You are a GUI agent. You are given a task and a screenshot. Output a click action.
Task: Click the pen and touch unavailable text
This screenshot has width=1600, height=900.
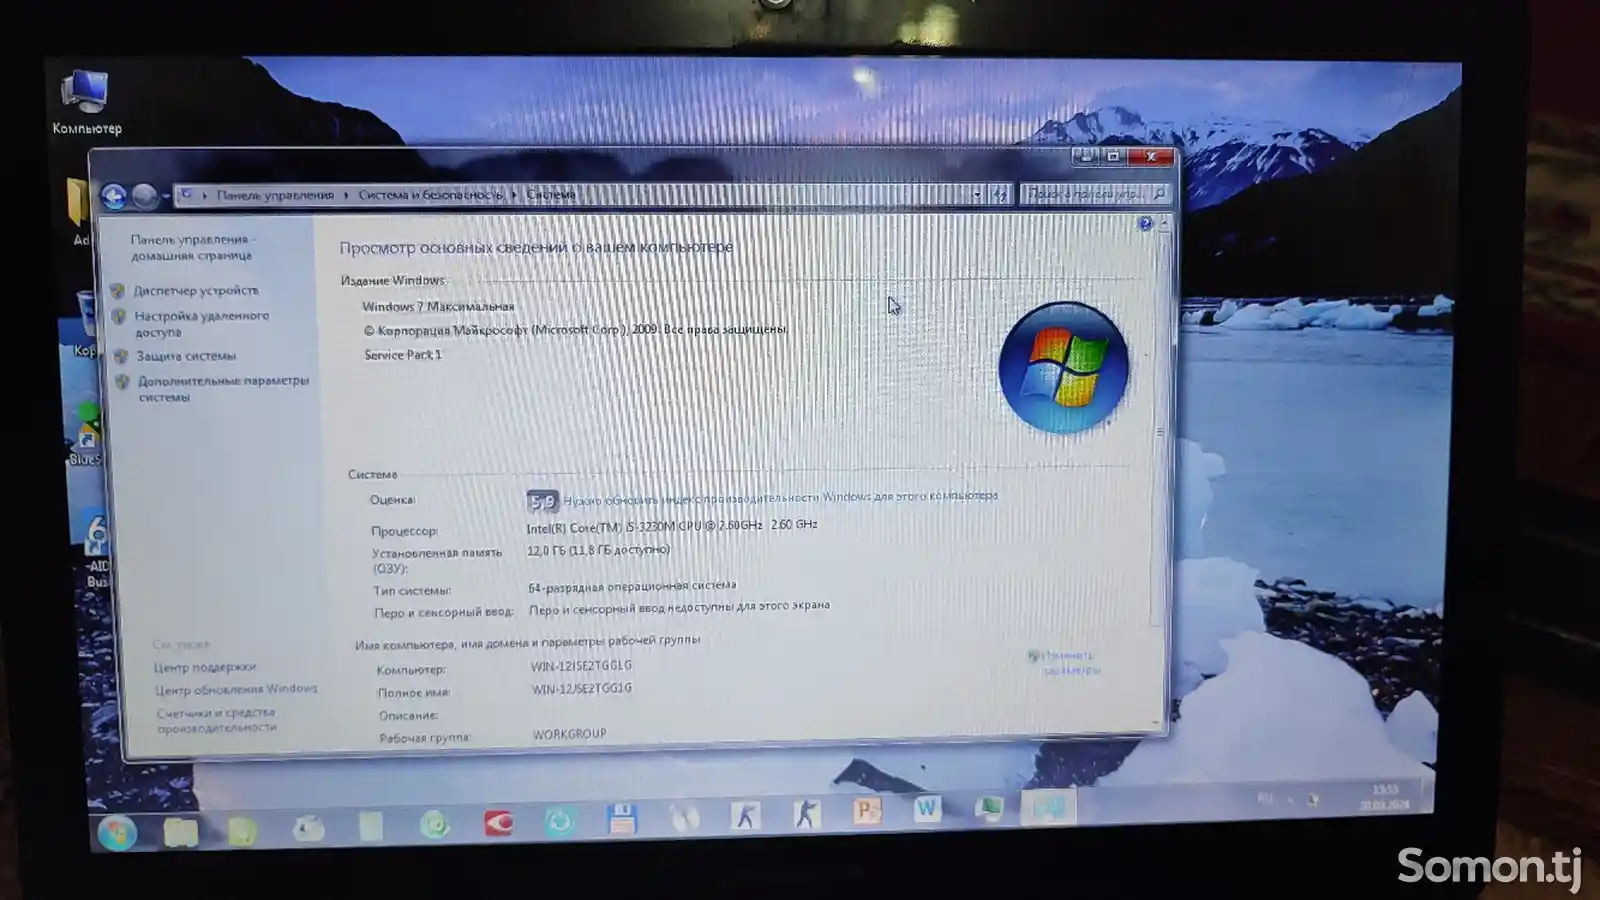(679, 608)
